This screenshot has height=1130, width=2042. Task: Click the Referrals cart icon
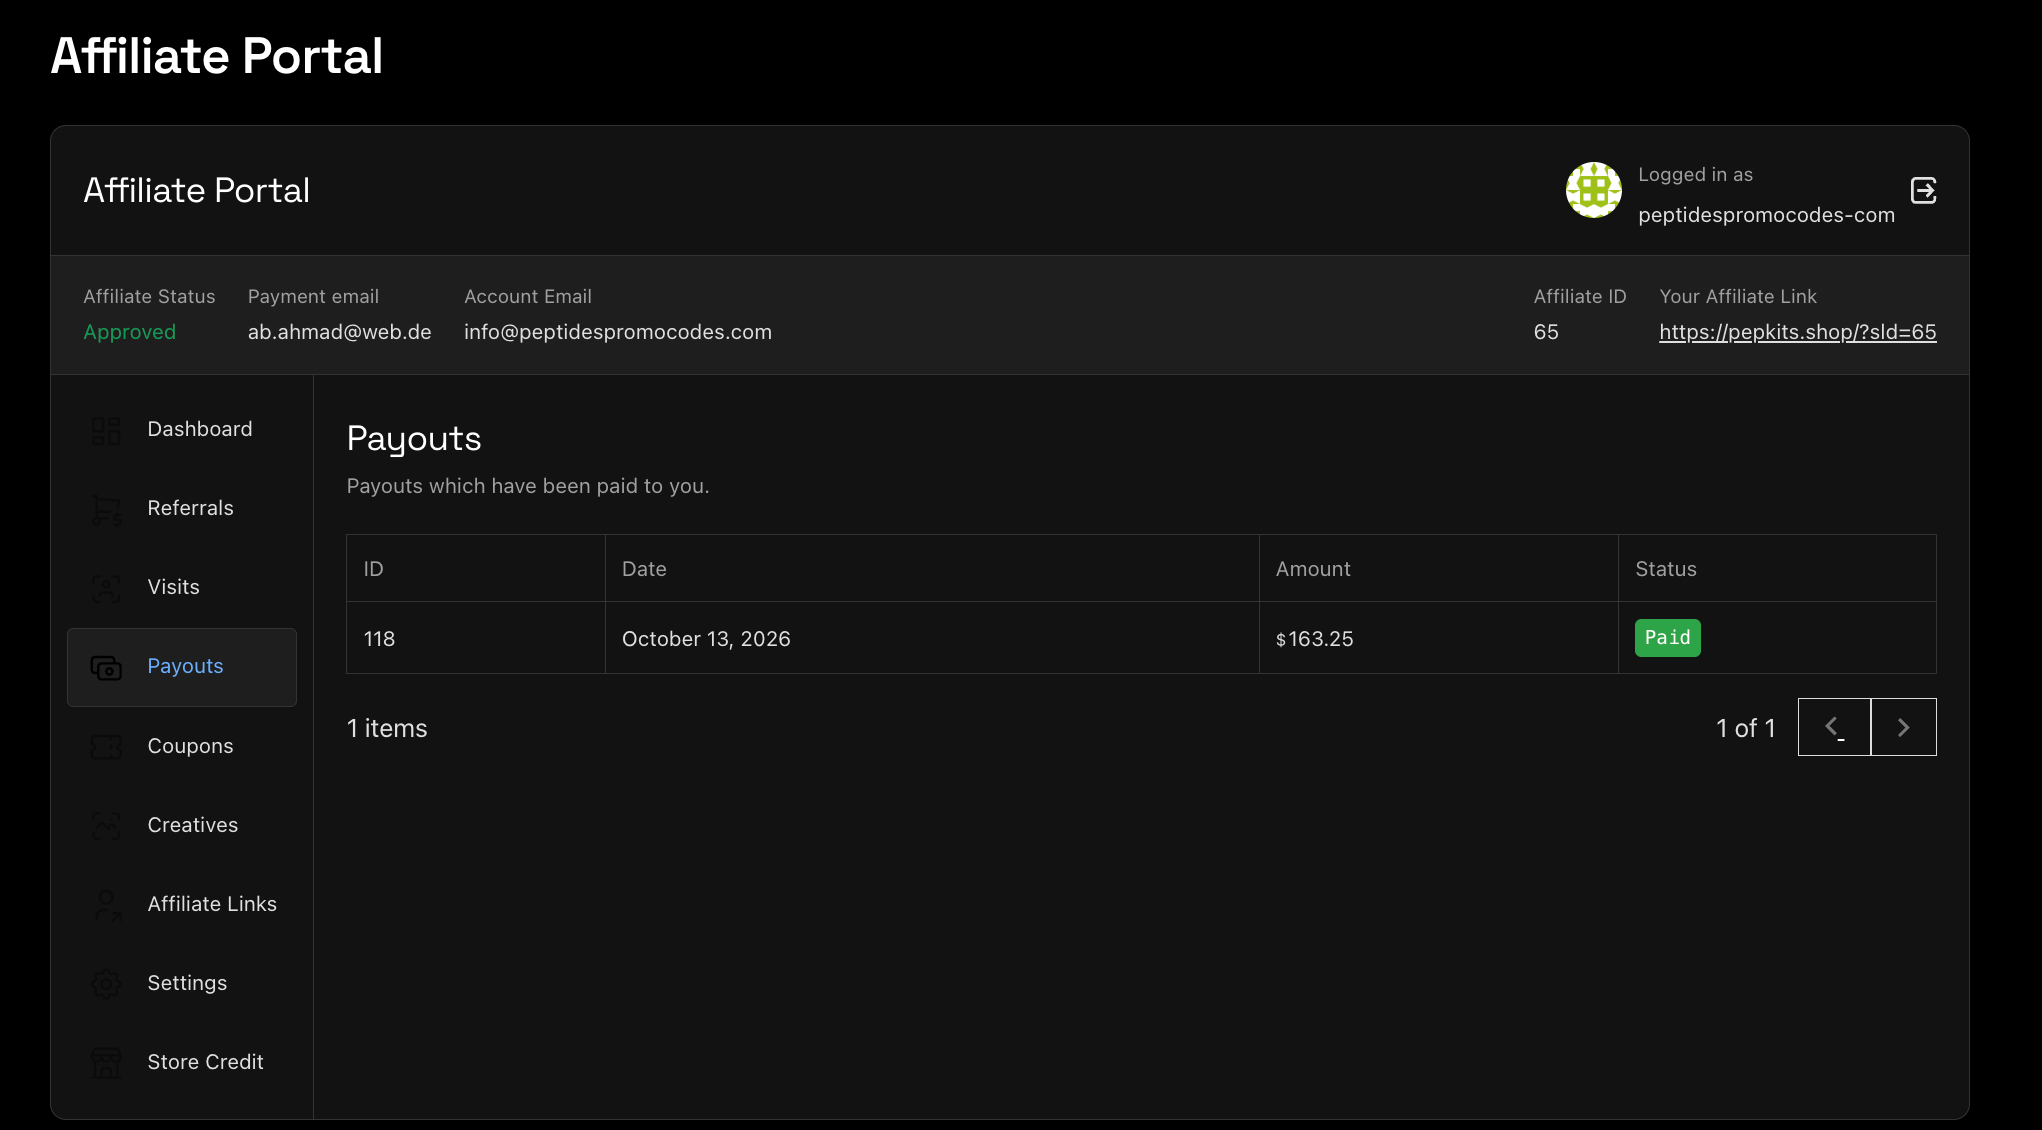(x=106, y=509)
